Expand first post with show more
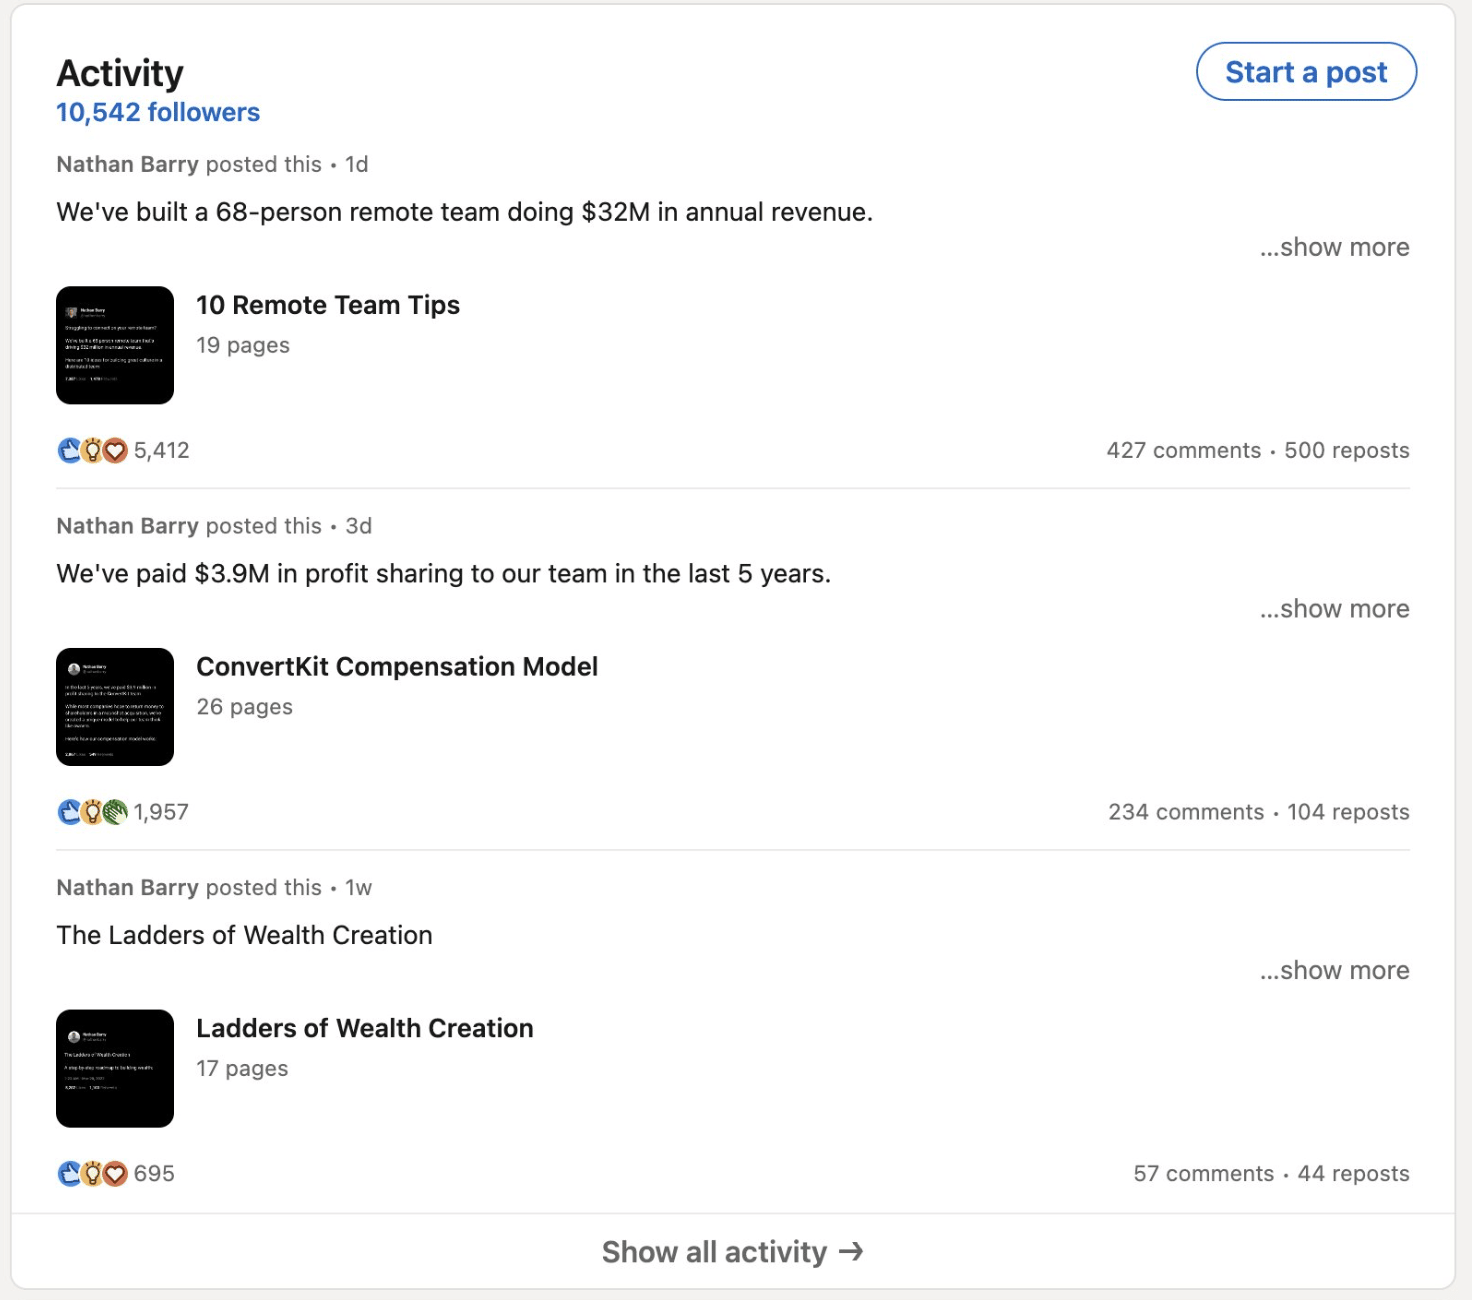The height and width of the screenshot is (1300, 1472). pos(1334,247)
